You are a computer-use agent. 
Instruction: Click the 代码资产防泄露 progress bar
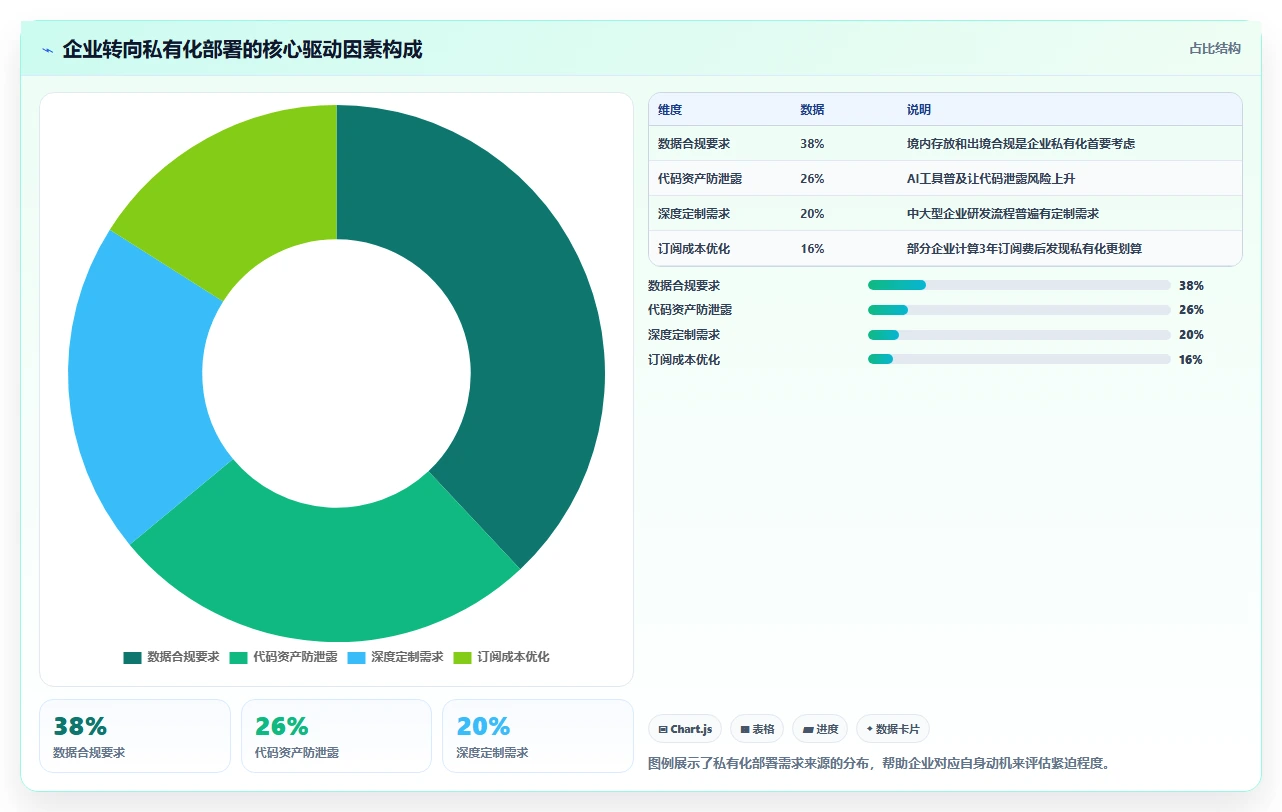(1019, 310)
